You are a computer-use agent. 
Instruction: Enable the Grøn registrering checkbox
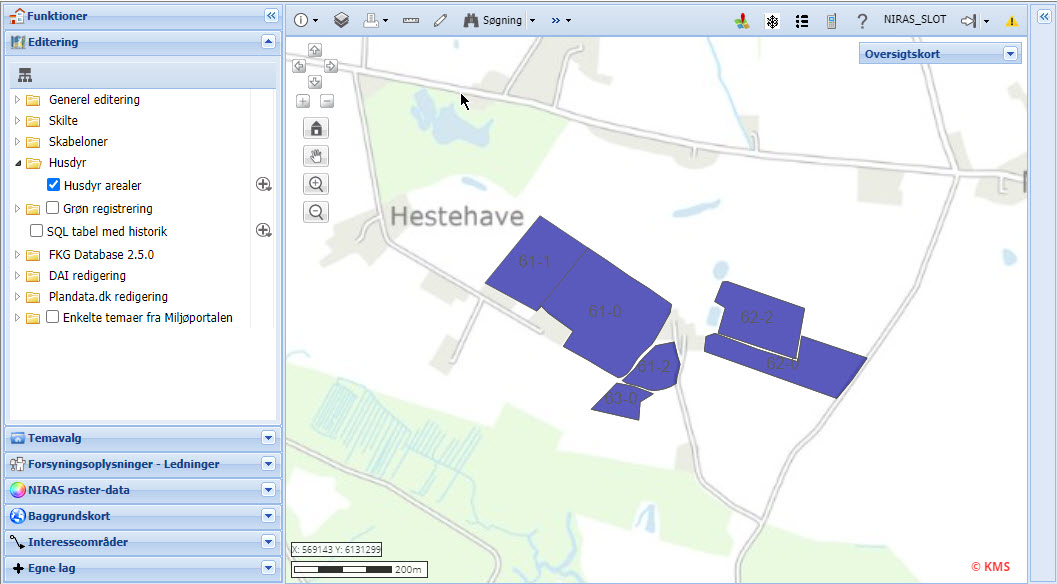[x=53, y=208]
